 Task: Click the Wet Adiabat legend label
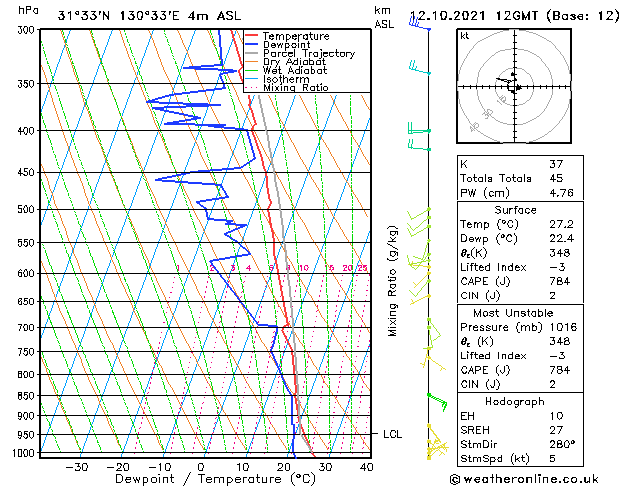point(294,70)
